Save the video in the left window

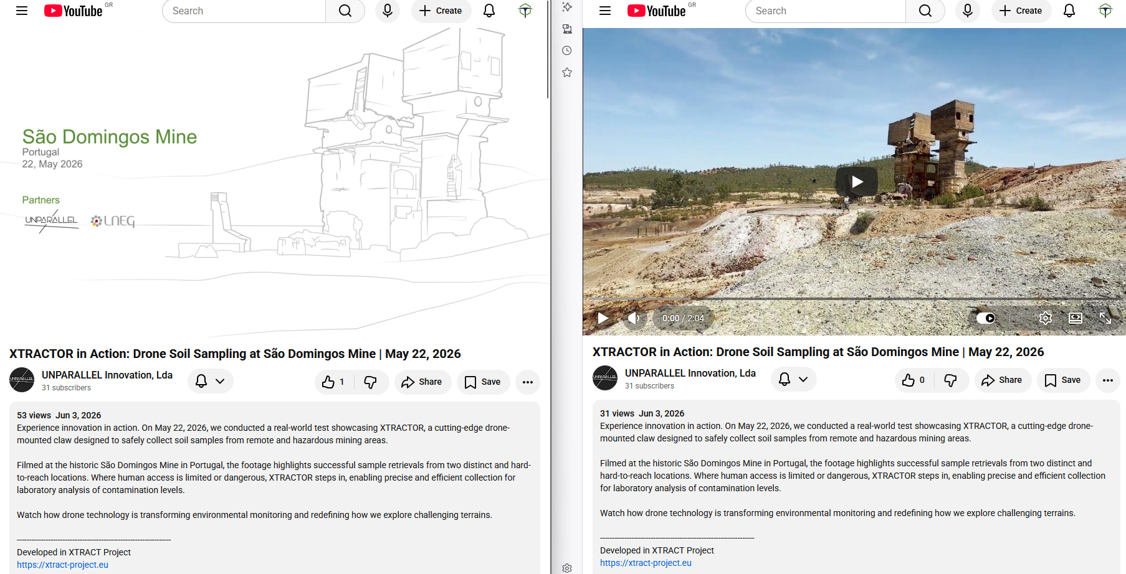[483, 382]
